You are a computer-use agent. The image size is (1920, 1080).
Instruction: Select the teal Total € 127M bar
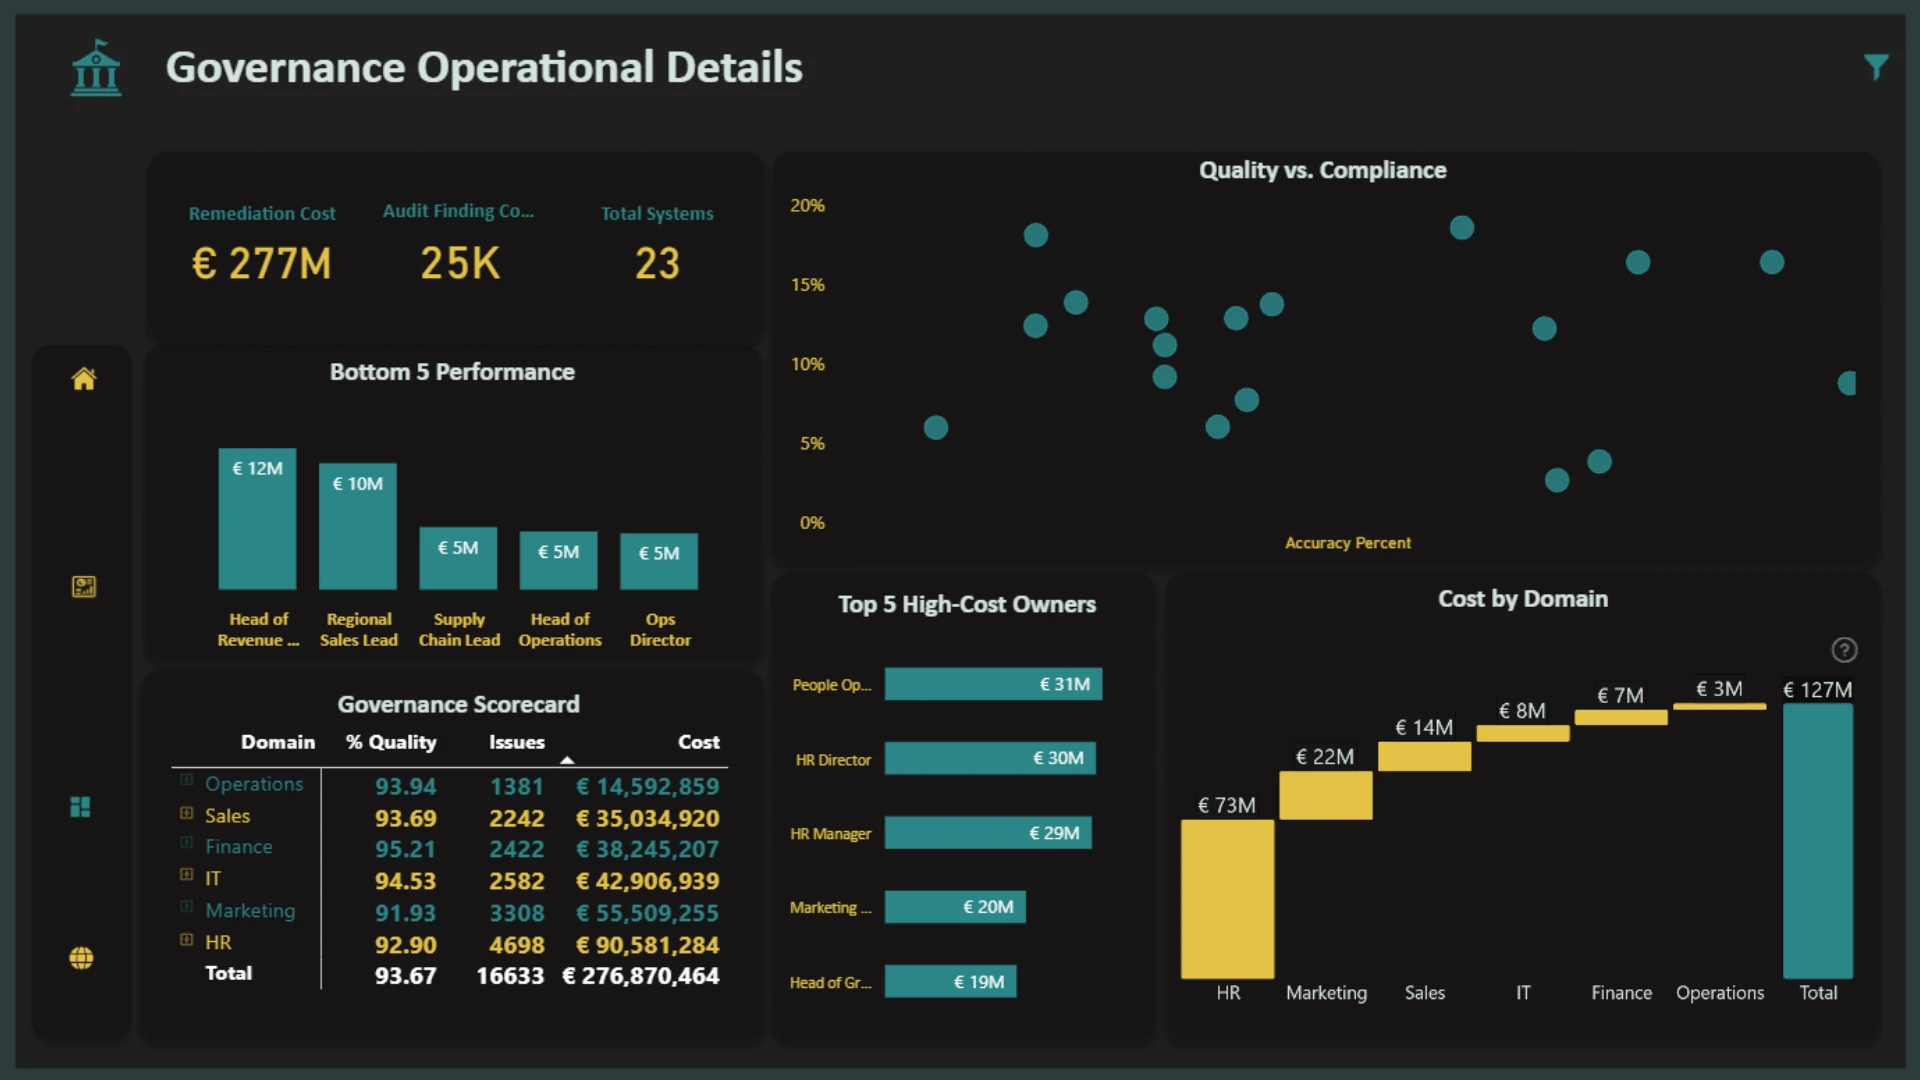point(1818,841)
